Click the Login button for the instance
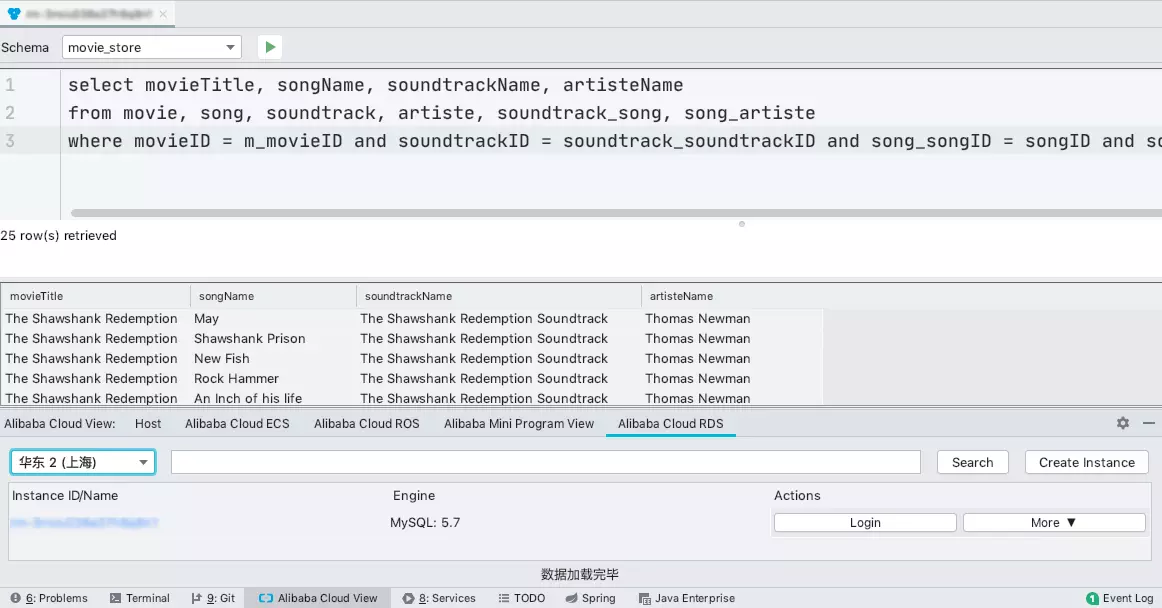The height and width of the screenshot is (608, 1162). coord(865,522)
